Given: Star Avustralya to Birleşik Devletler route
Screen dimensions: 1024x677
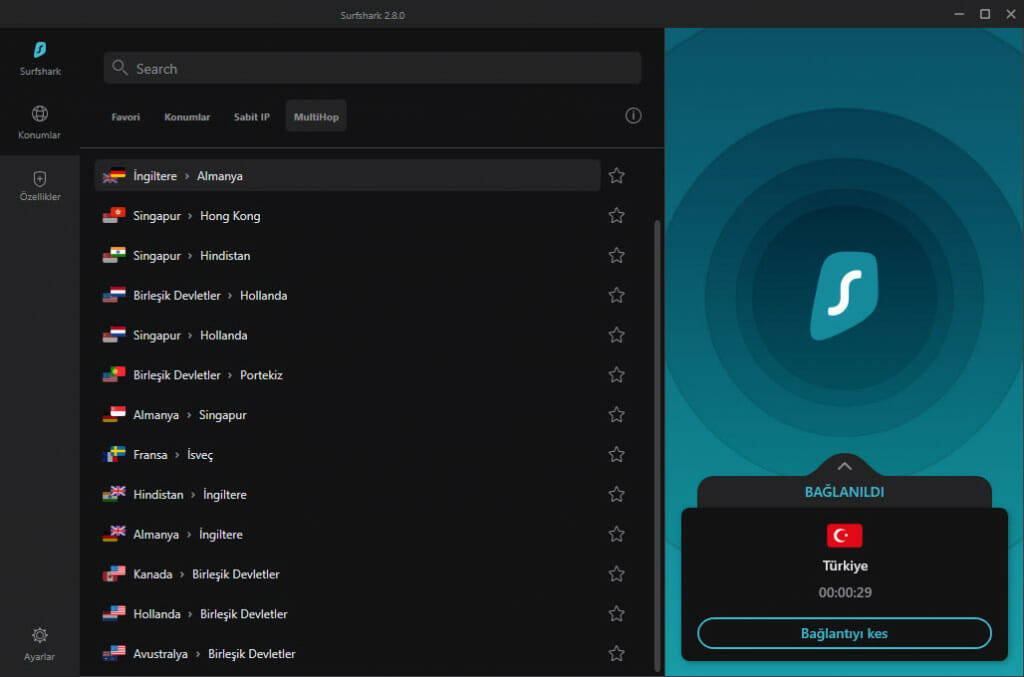Looking at the screenshot, I should pyautogui.click(x=616, y=653).
